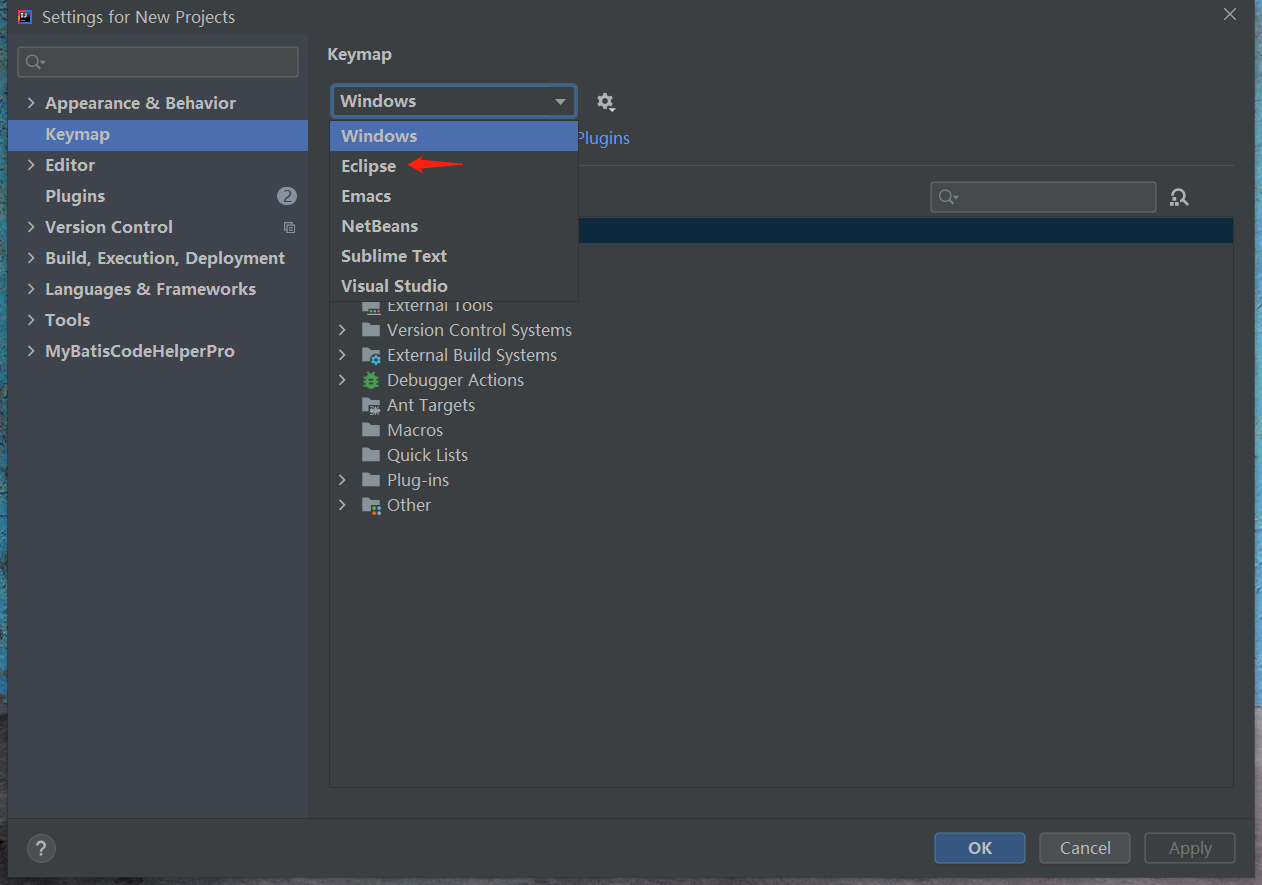Click the Cancel button
This screenshot has height=885, width=1262.
pos(1085,848)
